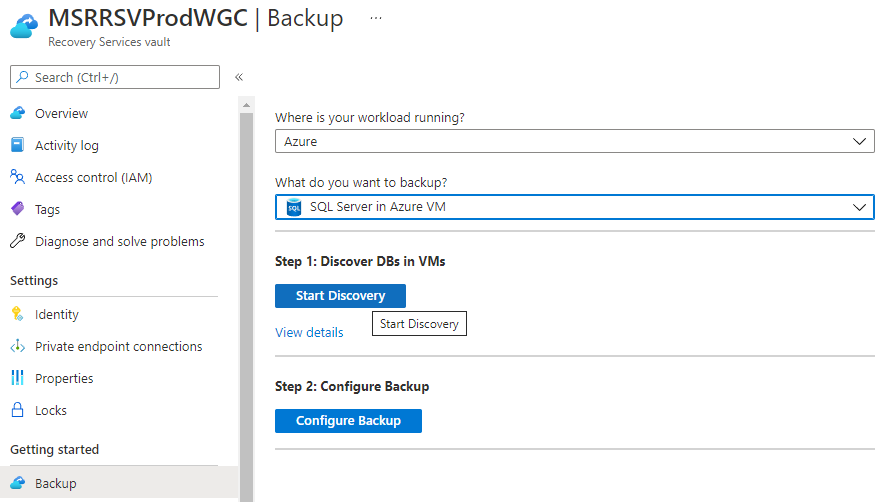Click the Locks padlock icon

click(x=17, y=410)
